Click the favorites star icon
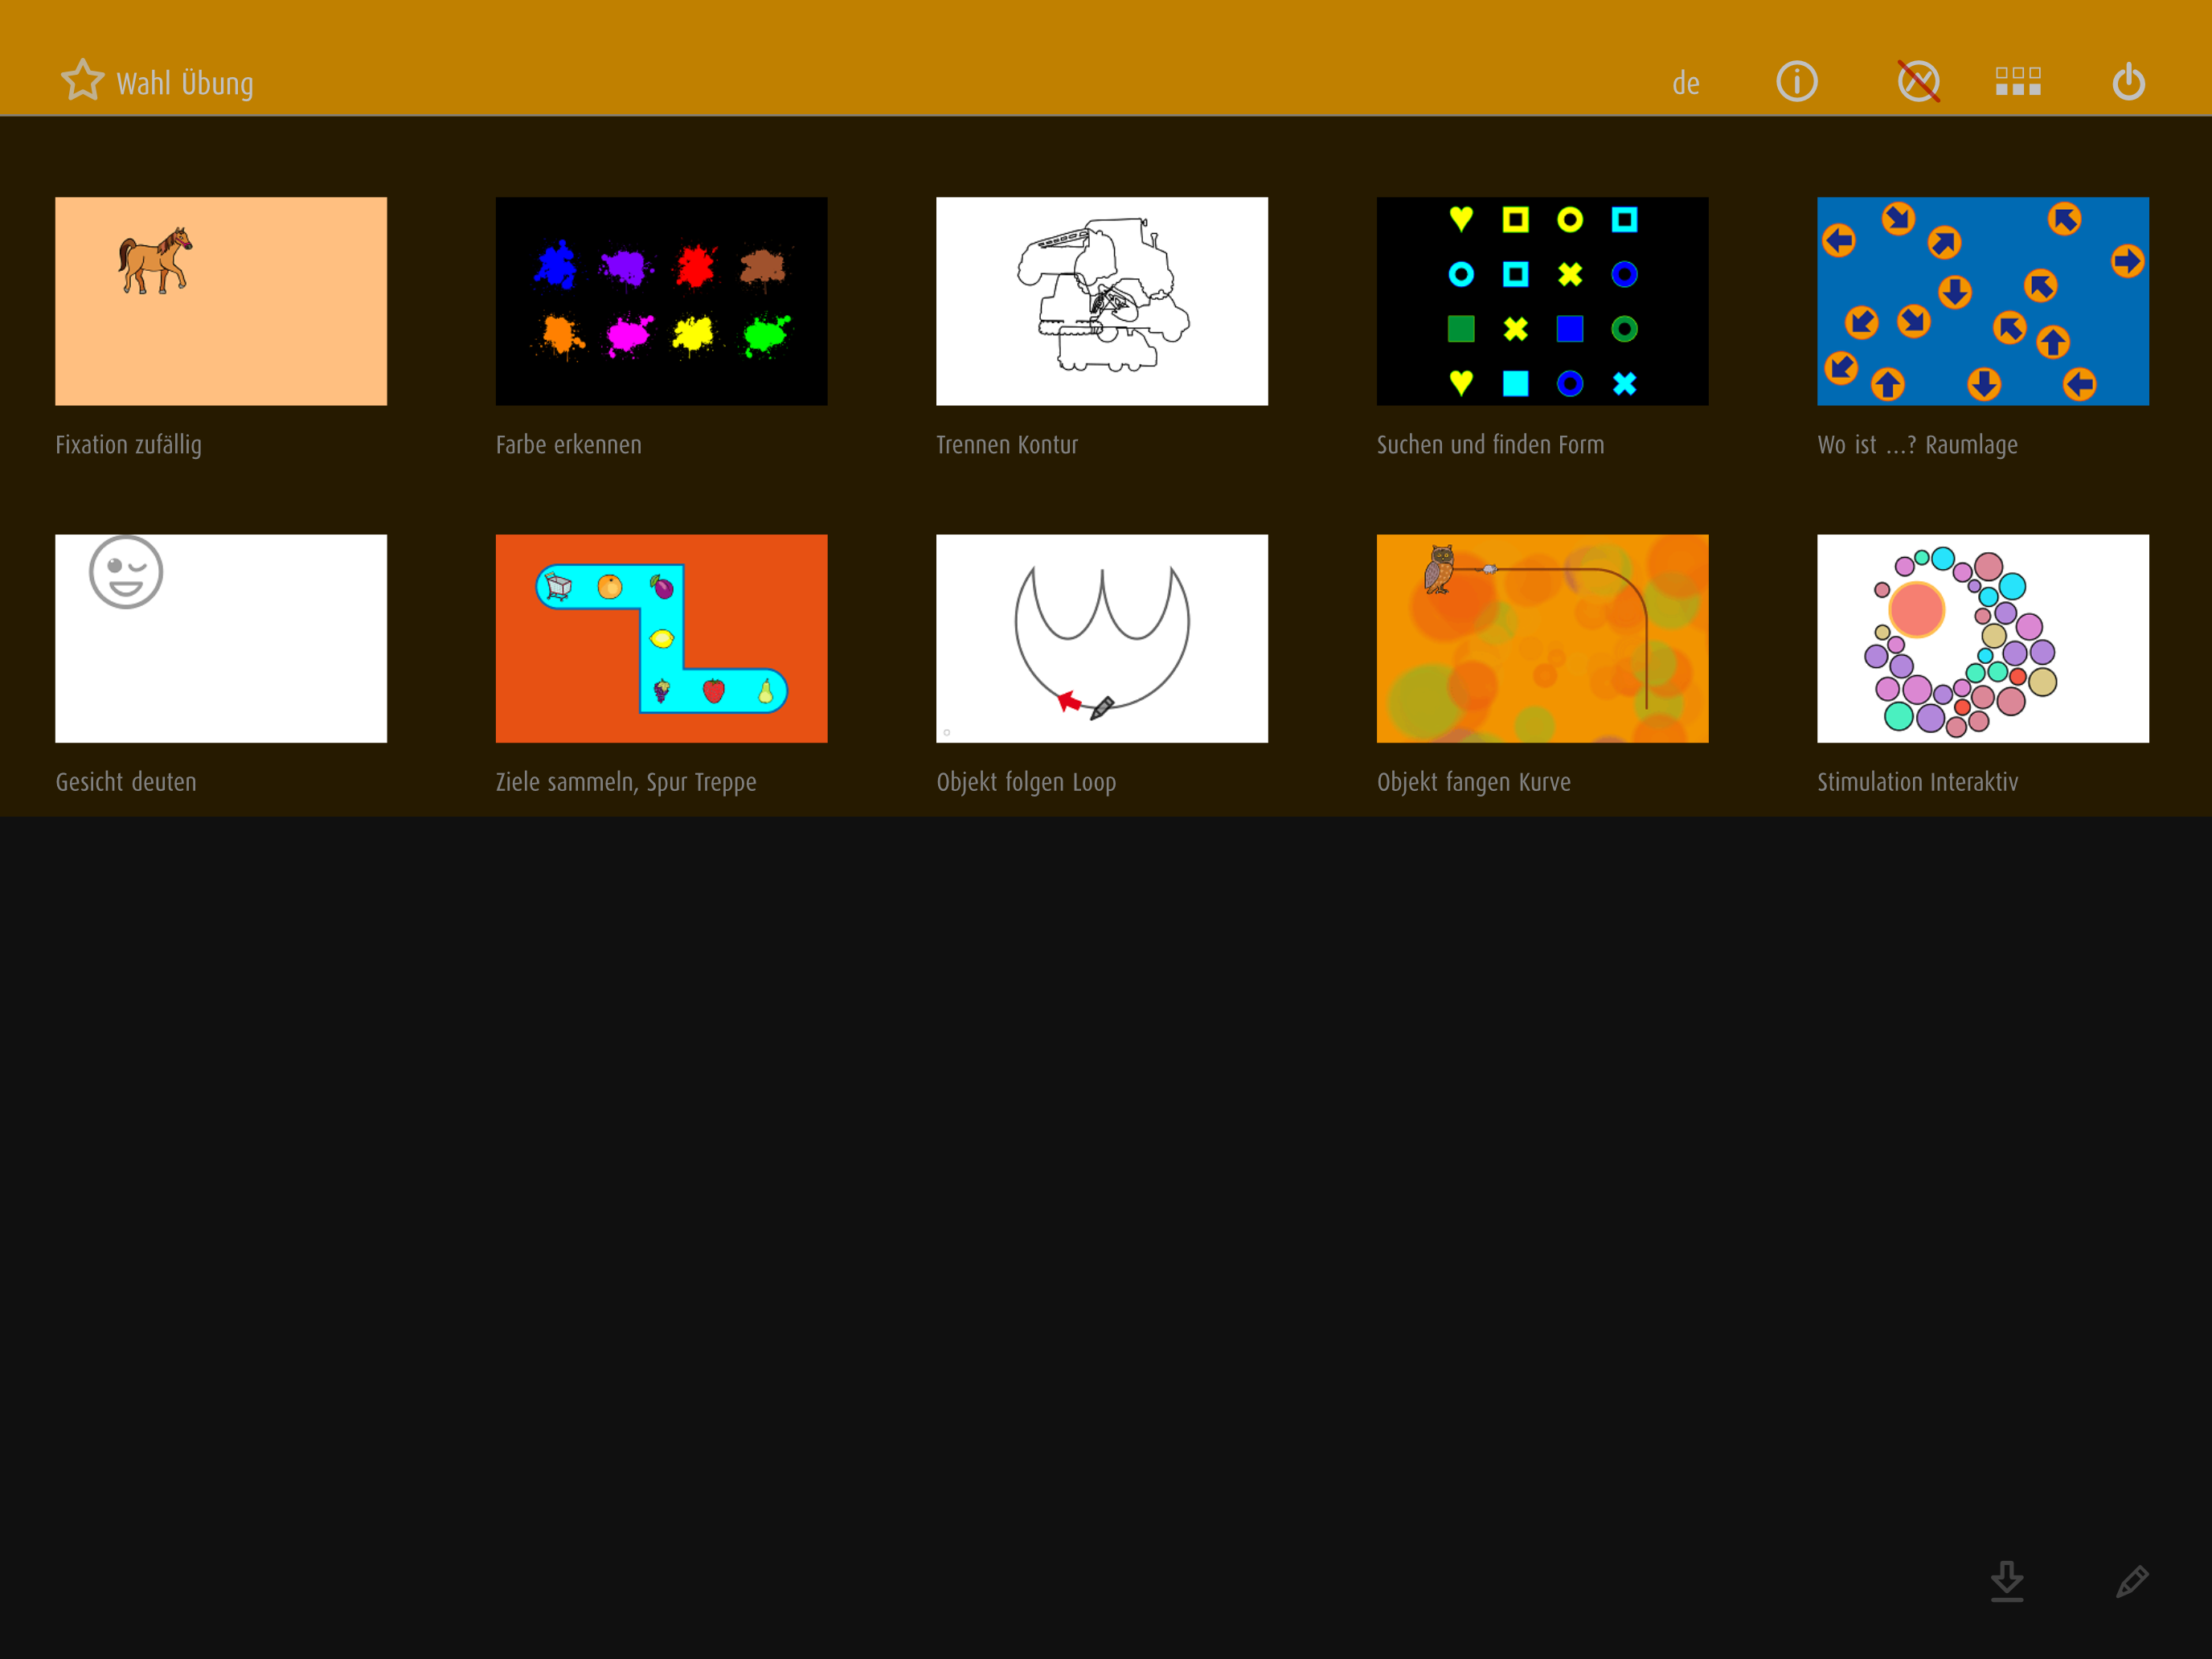The height and width of the screenshot is (1659, 2212). [82, 81]
